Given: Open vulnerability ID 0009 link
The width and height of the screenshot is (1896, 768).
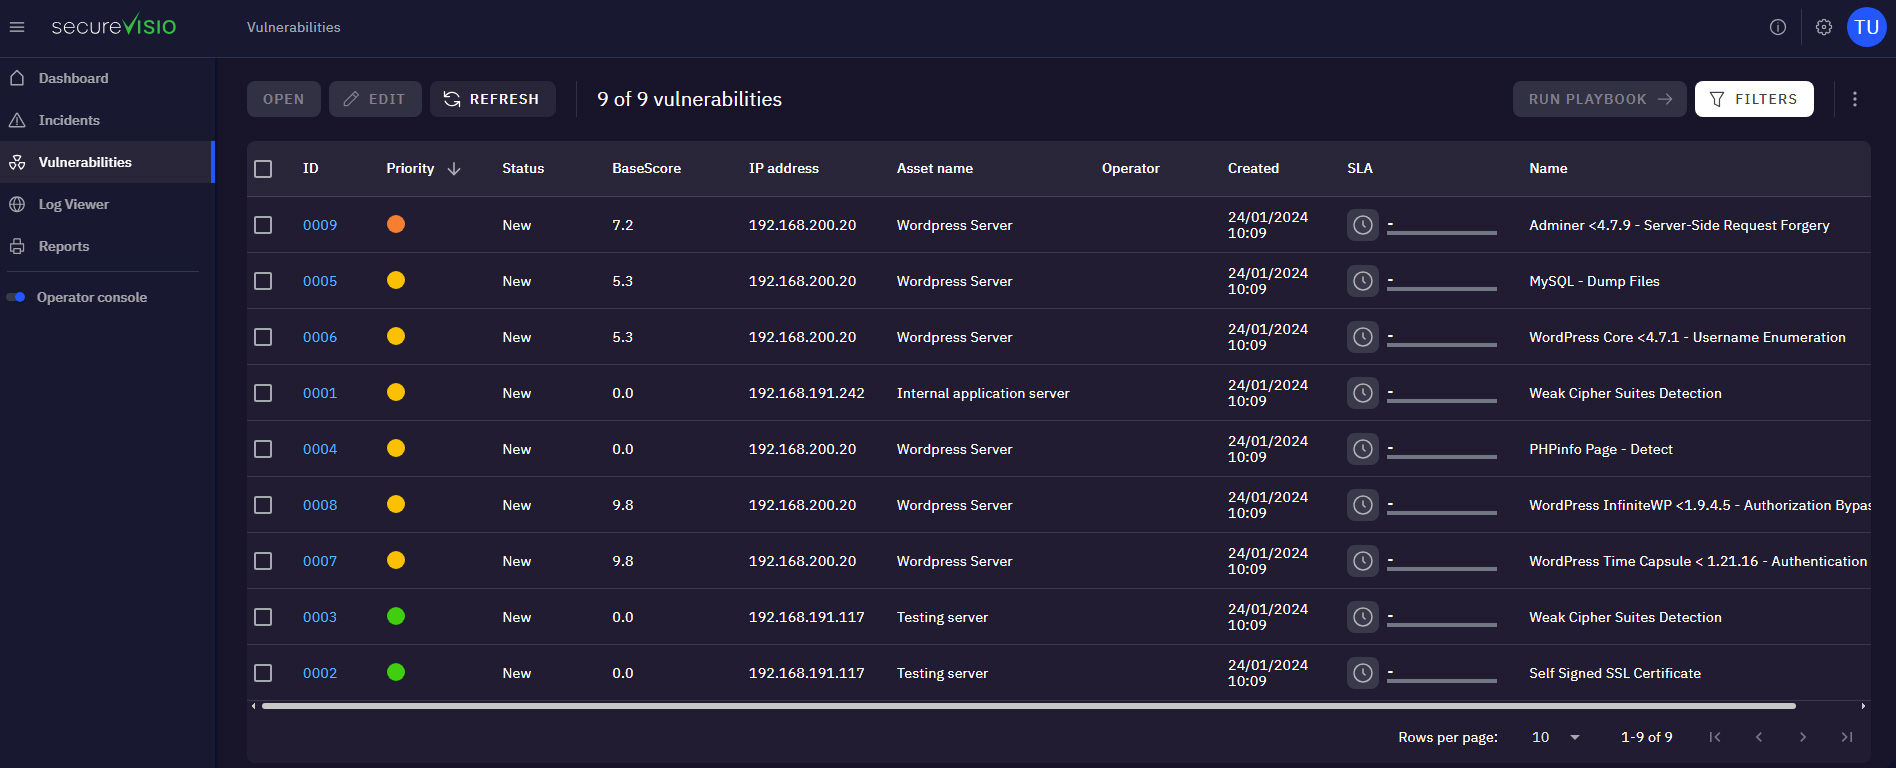Looking at the screenshot, I should pos(320,225).
